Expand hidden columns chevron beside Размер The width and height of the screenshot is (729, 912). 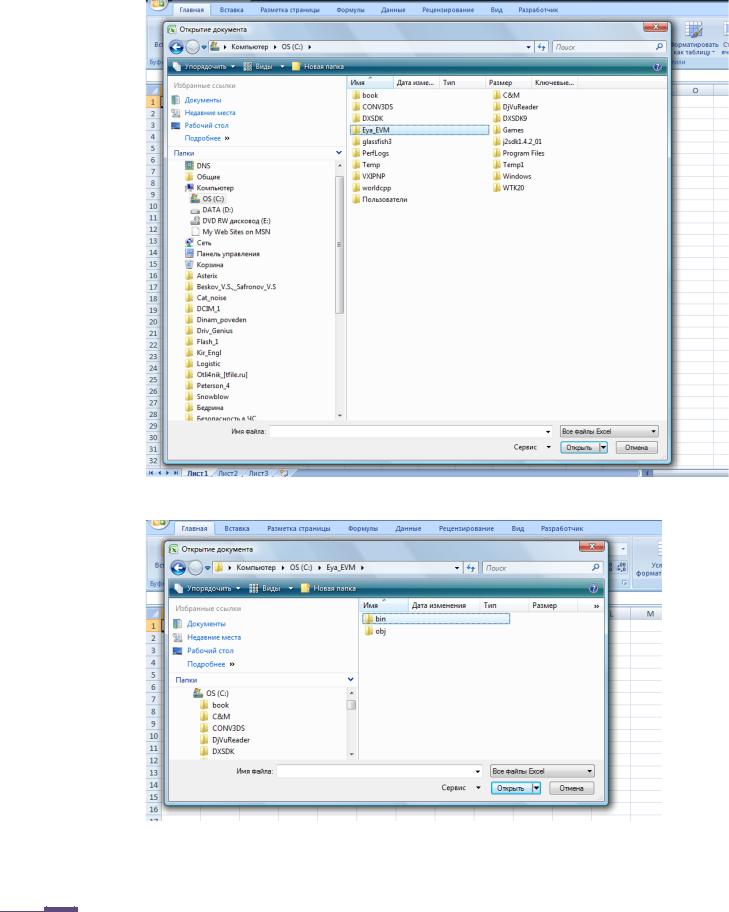tap(596, 606)
